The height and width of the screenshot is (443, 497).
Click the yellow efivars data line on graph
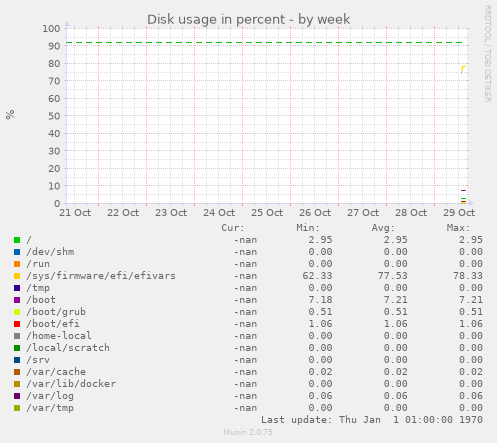(463, 70)
